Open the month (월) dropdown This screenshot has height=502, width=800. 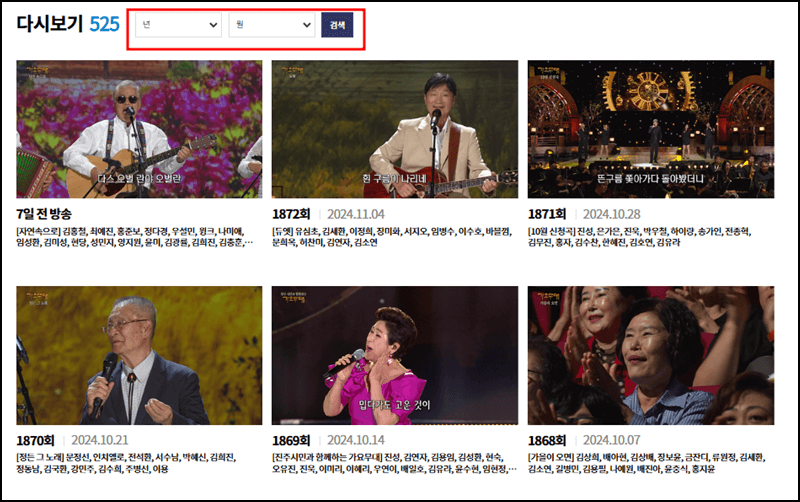(271, 24)
